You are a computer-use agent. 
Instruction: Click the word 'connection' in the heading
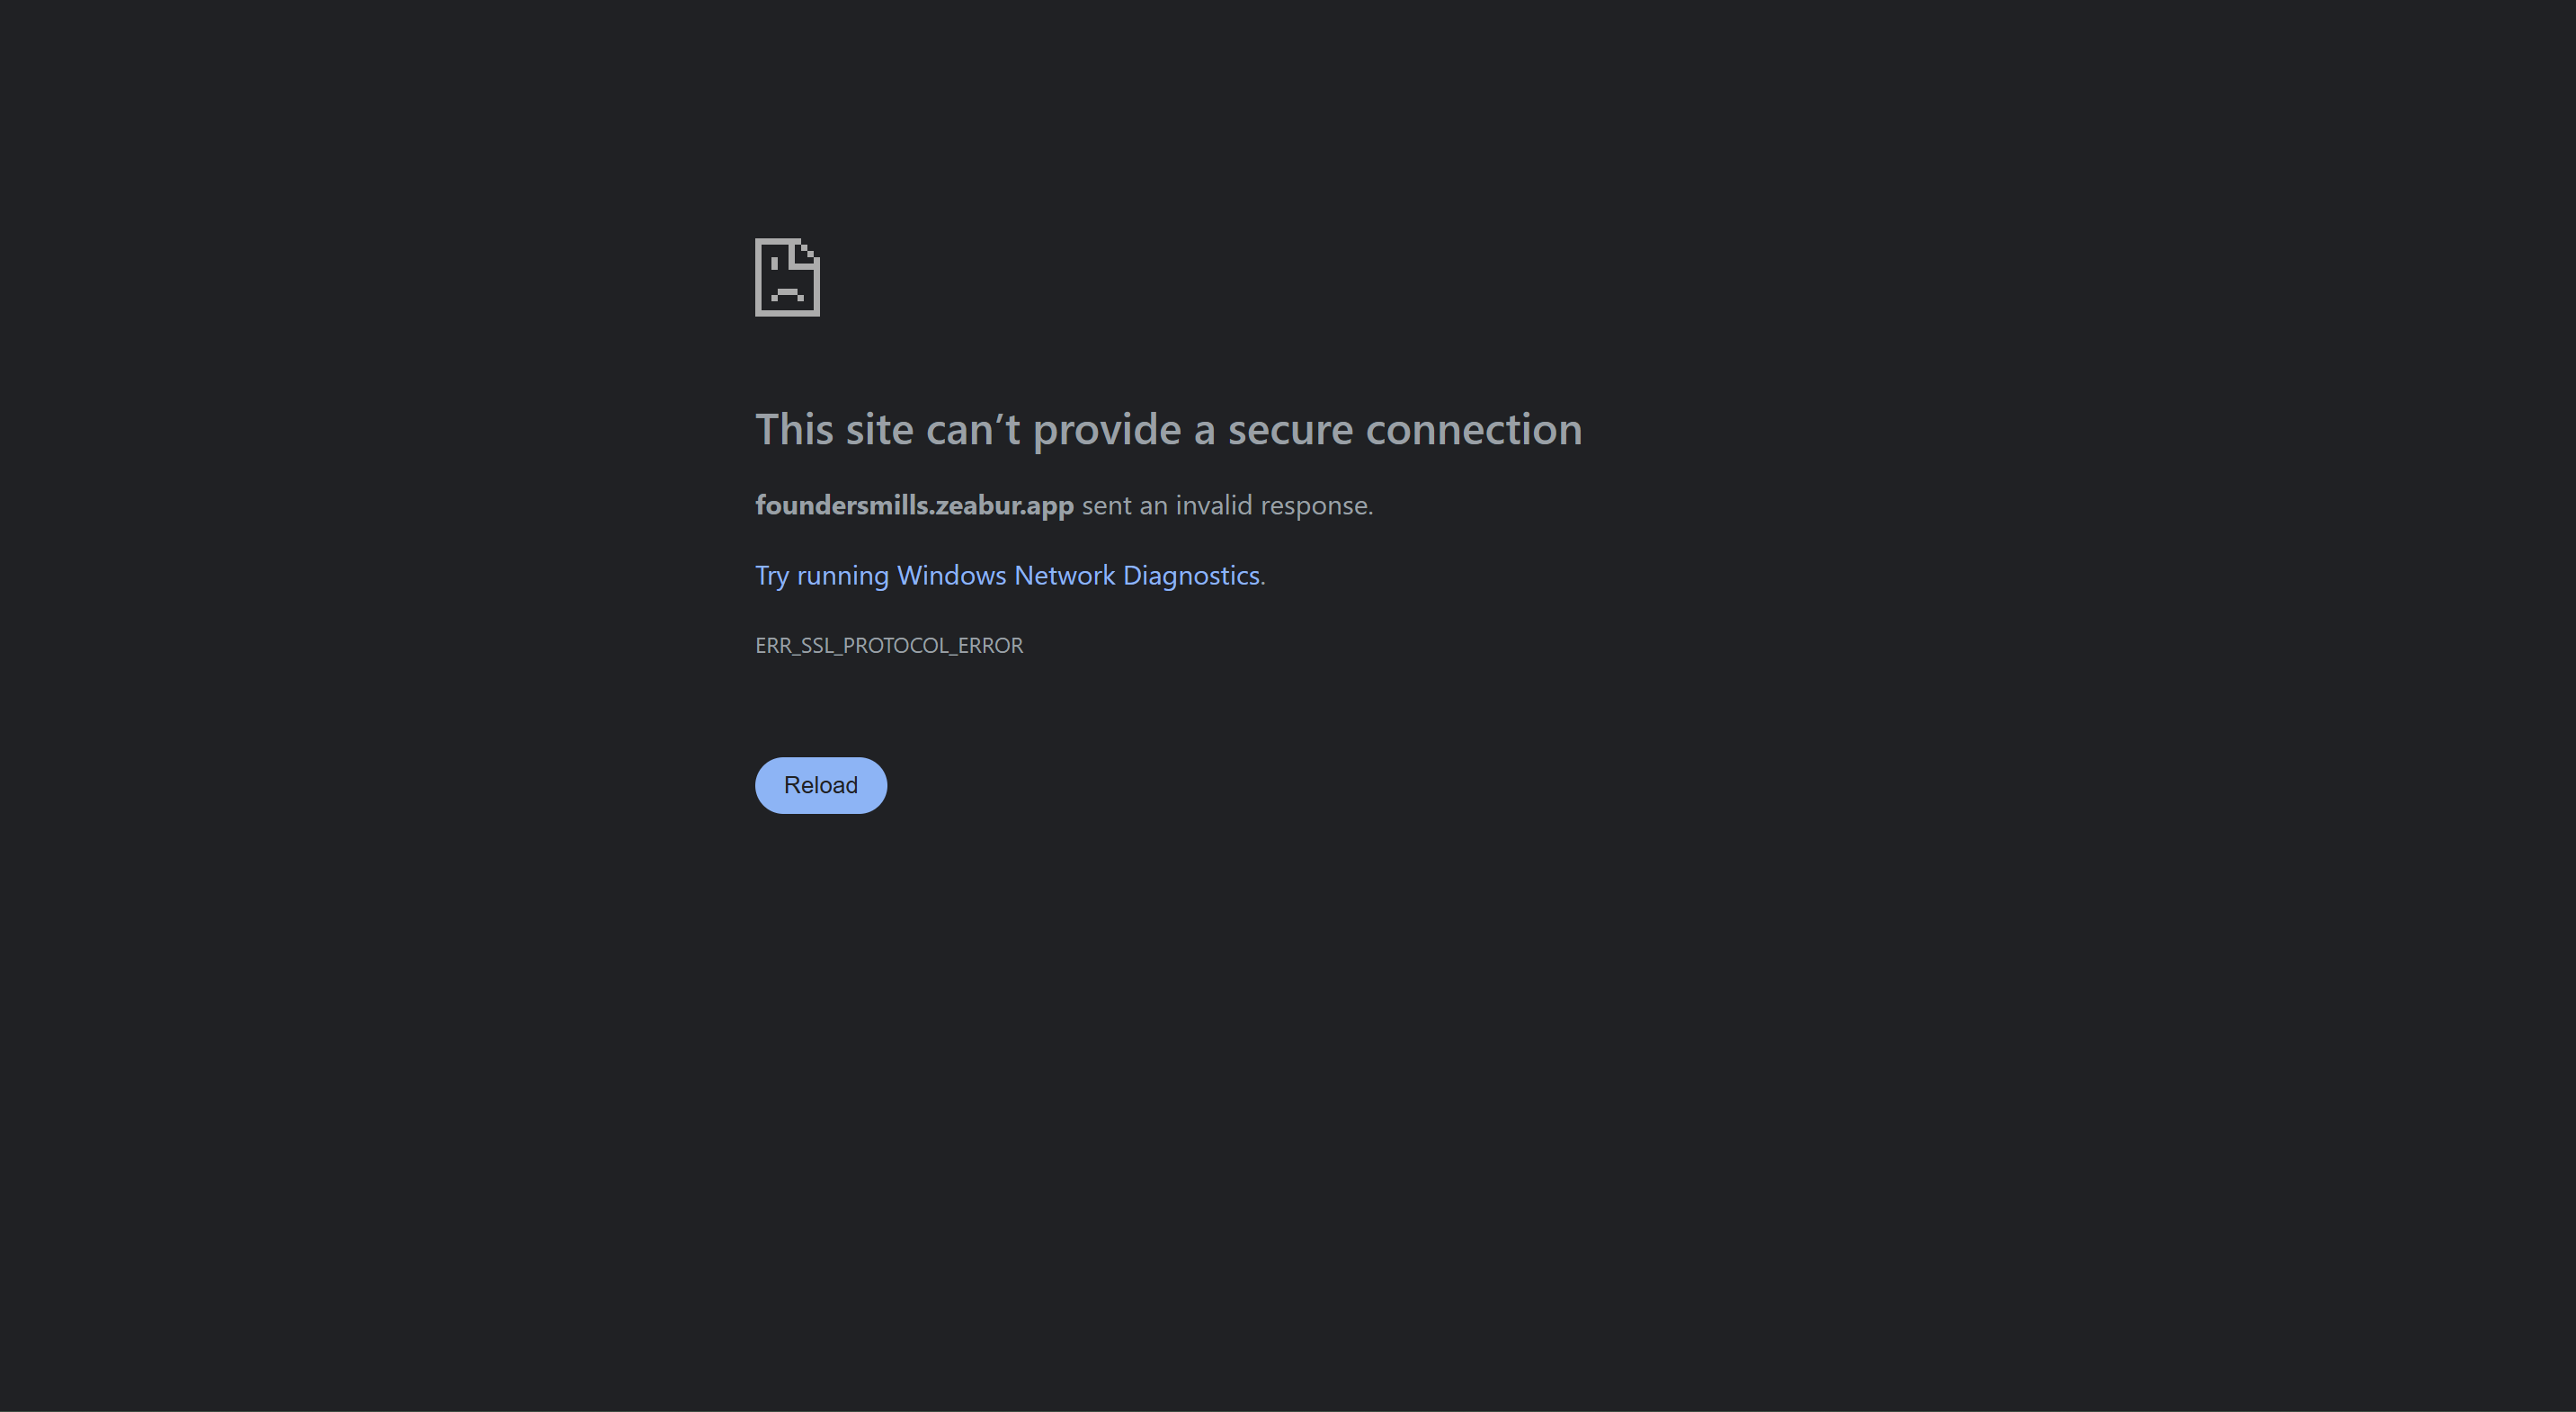click(1473, 429)
